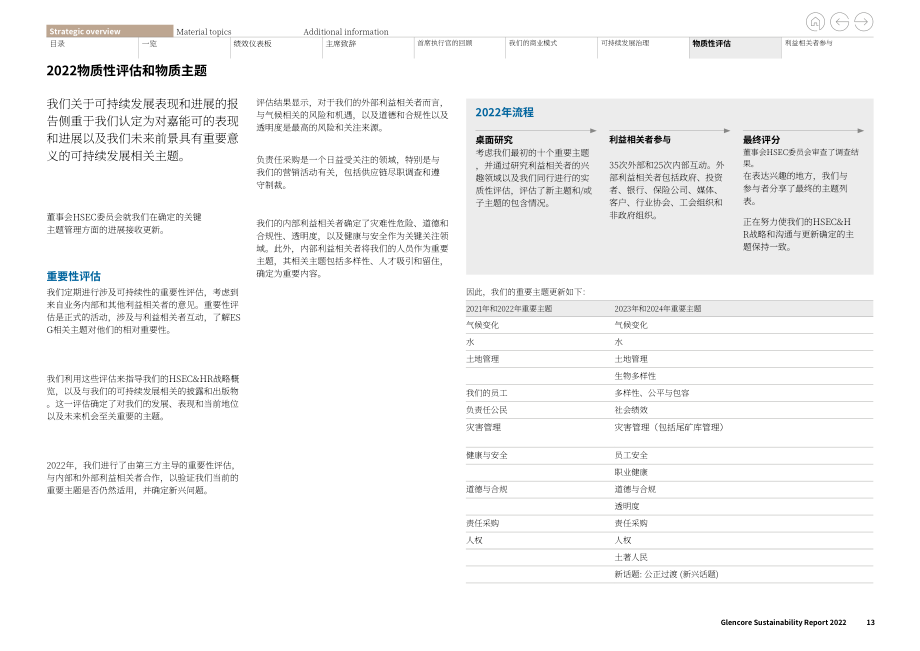Select the 目录 sub-tab
This screenshot has width=920, height=651.
58,44
